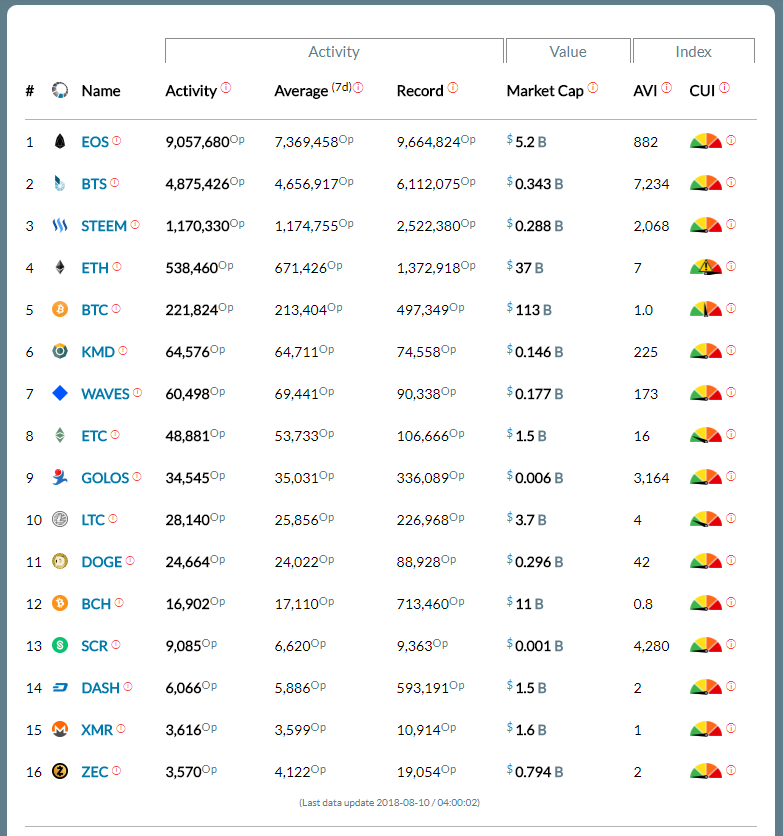Click the info icon next to CUI header

(724, 87)
